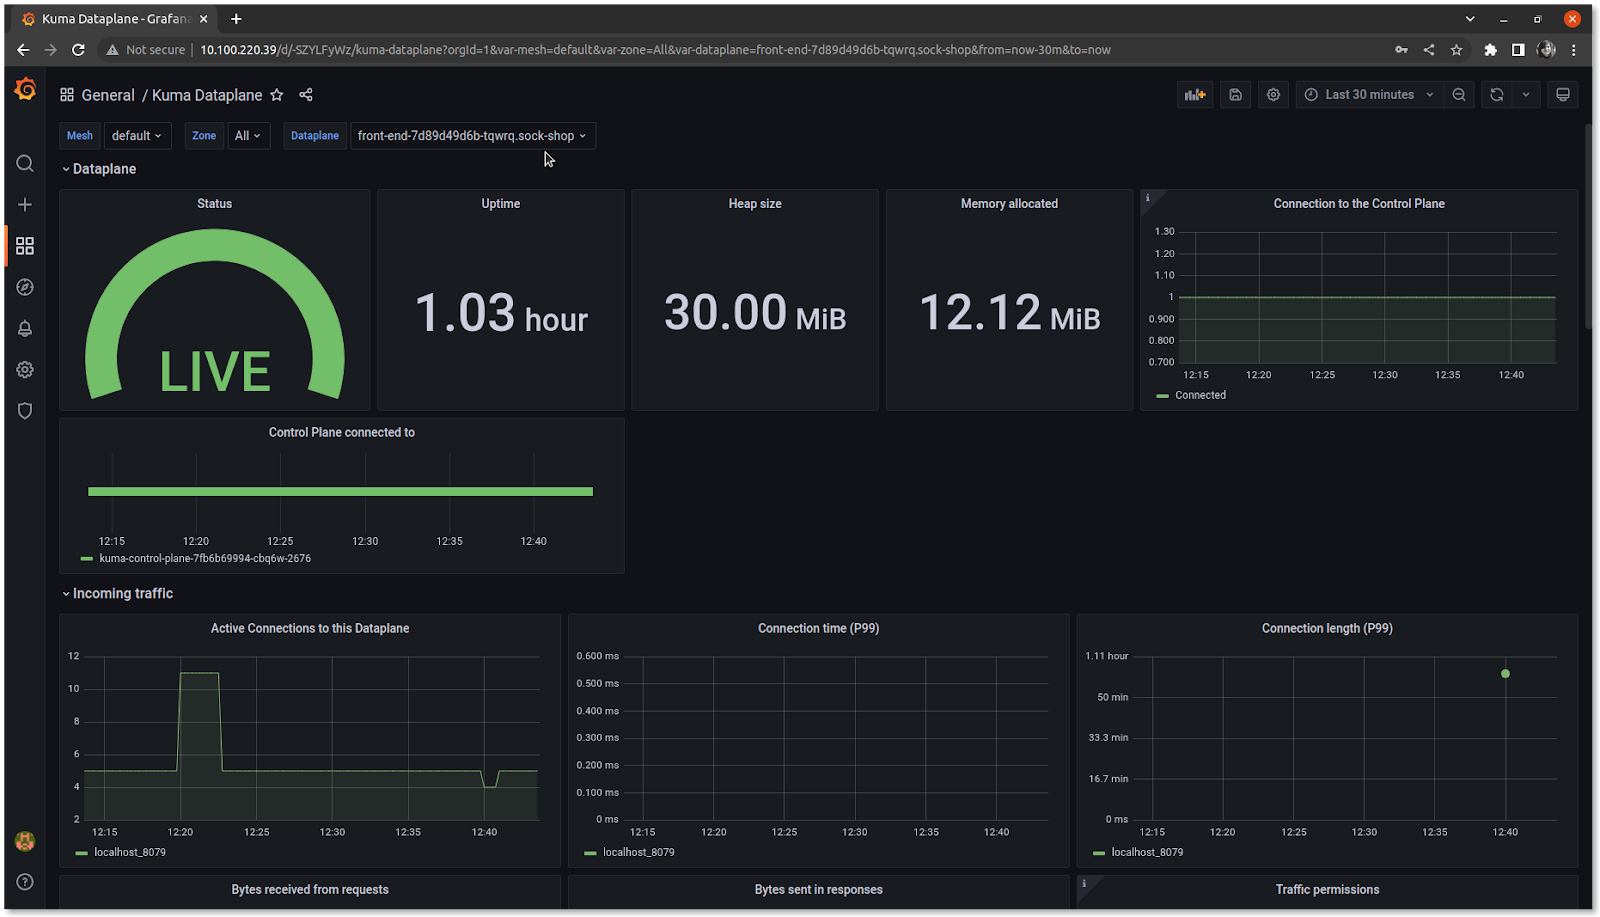Refresh the dashboard
Image resolution: width=1600 pixels, height=917 pixels.
pos(1497,95)
